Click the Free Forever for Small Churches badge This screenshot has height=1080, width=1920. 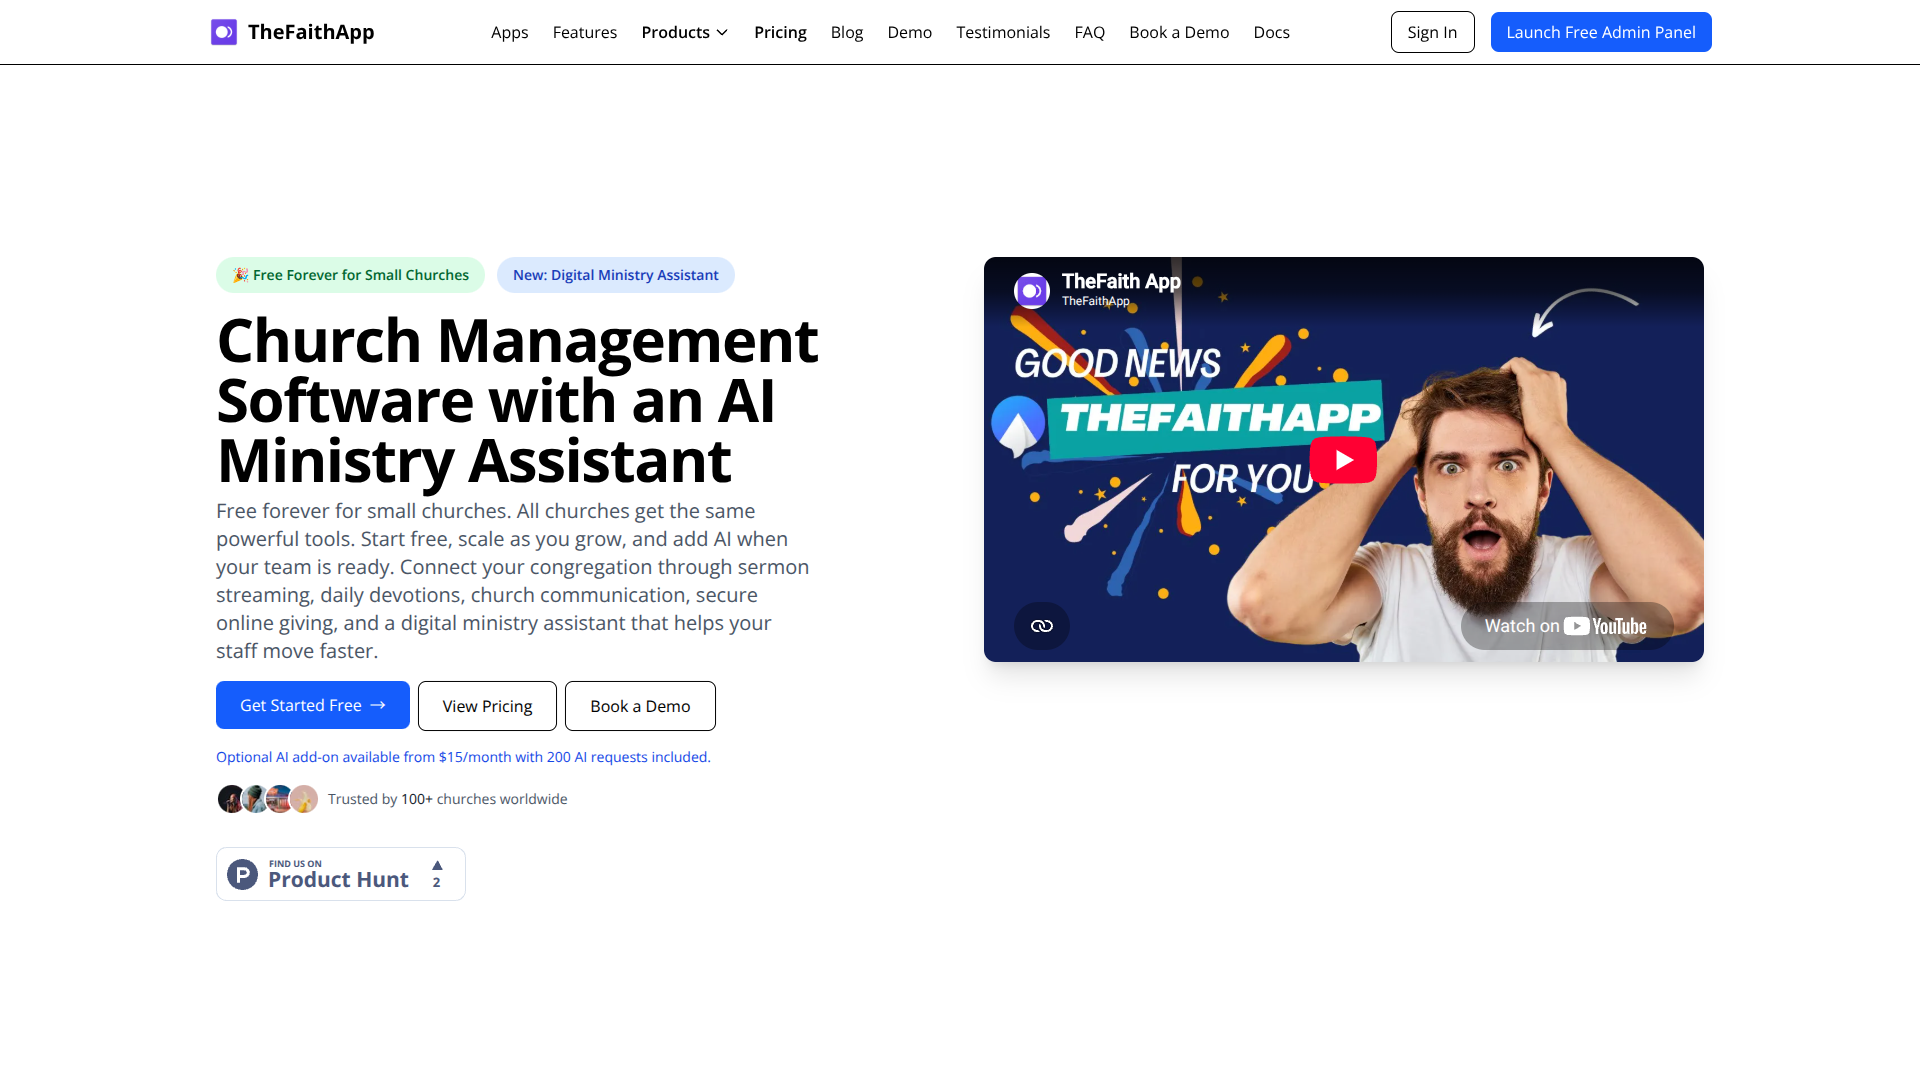click(350, 275)
